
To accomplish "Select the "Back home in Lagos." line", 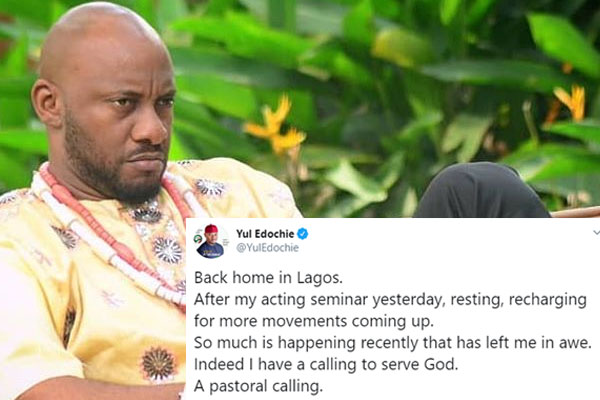I will [x=268, y=277].
